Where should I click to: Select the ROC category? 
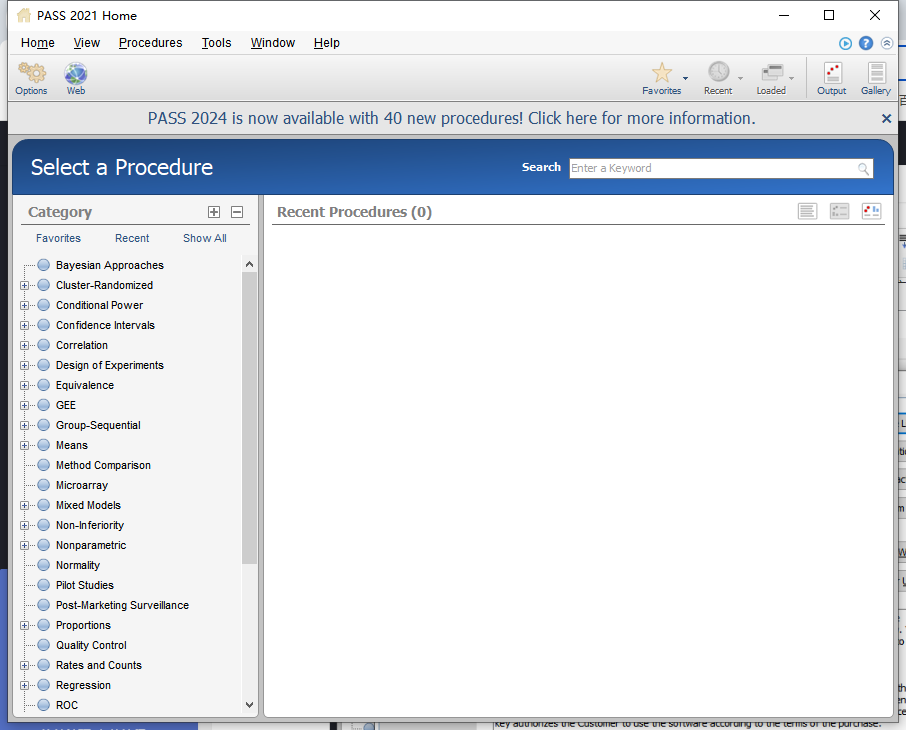(x=66, y=705)
